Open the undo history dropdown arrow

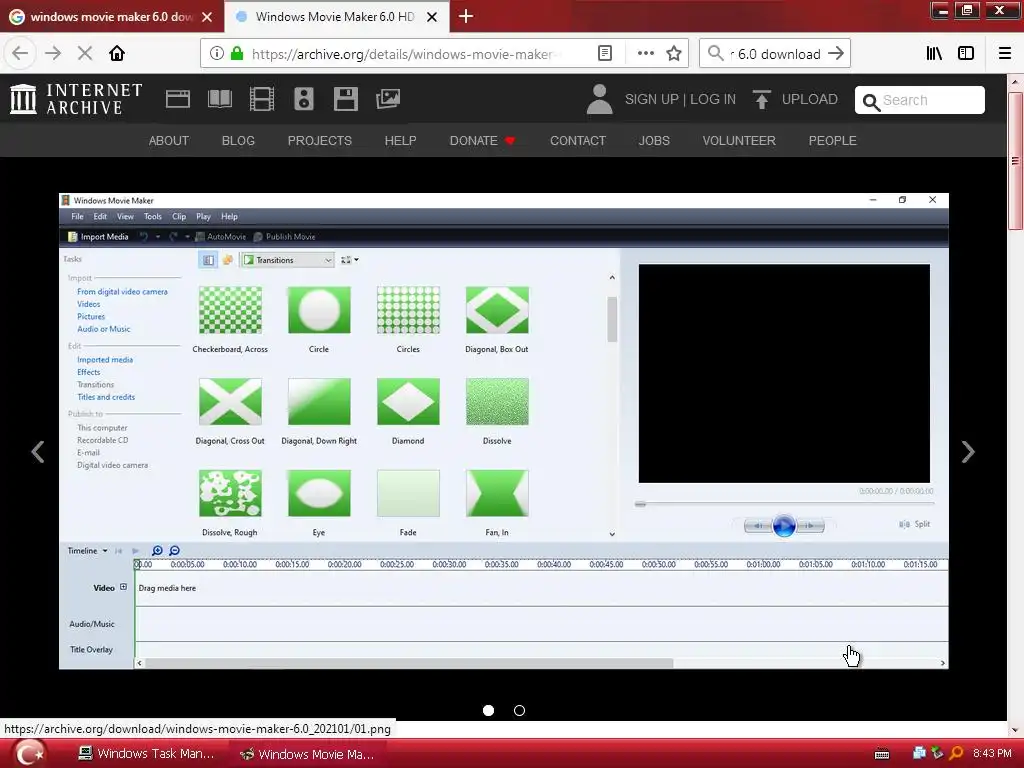tap(157, 236)
